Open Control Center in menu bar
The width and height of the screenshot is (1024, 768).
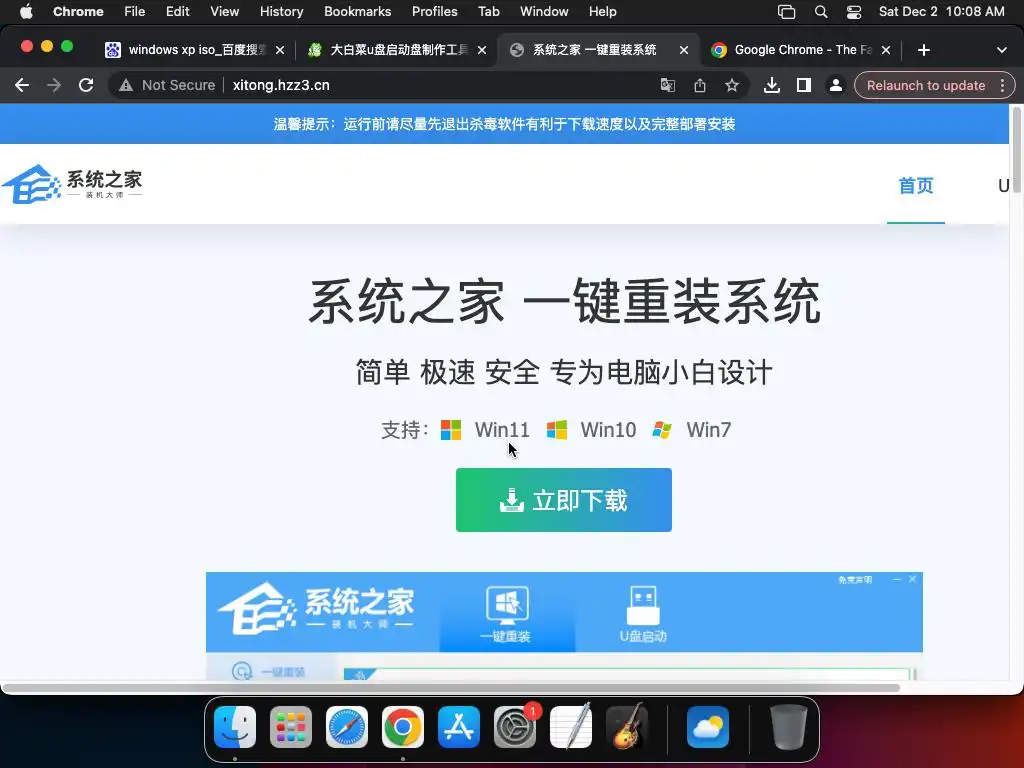[x=854, y=12]
